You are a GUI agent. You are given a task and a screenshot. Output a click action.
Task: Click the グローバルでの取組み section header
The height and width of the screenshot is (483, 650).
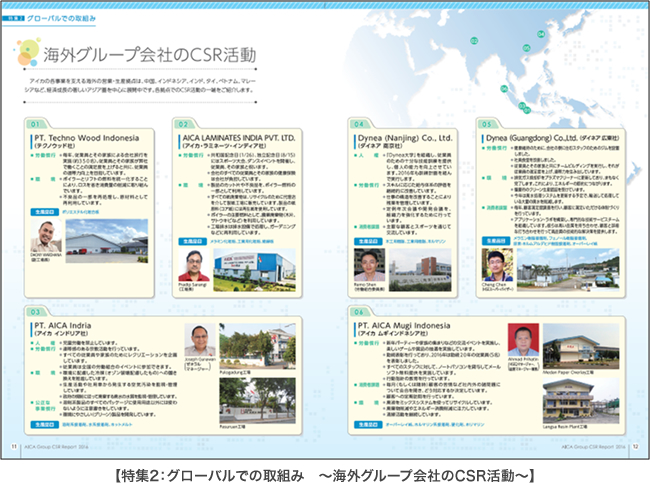click(x=61, y=18)
